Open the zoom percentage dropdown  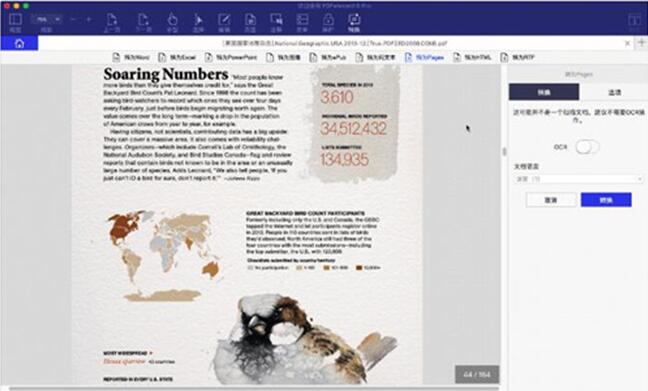click(x=46, y=19)
